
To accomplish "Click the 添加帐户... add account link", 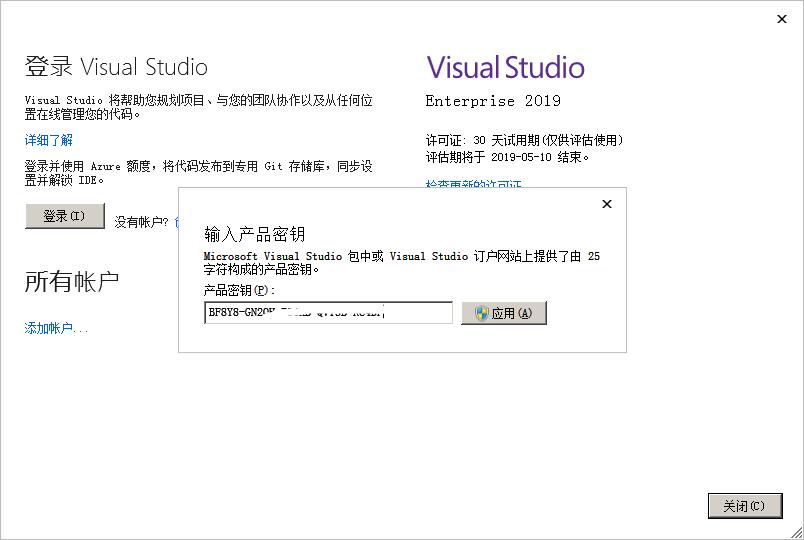I will (x=56, y=328).
